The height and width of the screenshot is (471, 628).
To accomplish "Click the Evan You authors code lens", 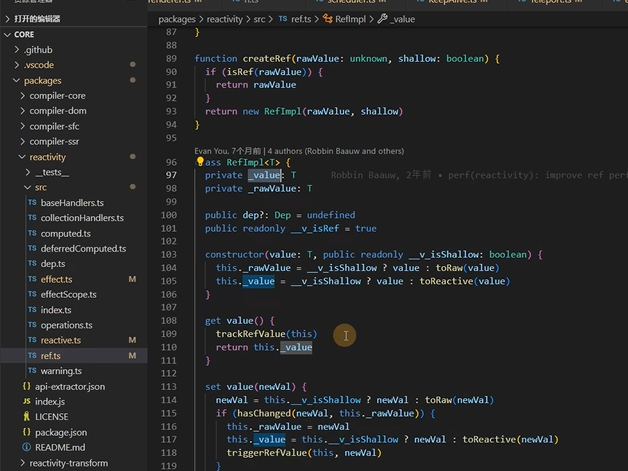I will (299, 151).
